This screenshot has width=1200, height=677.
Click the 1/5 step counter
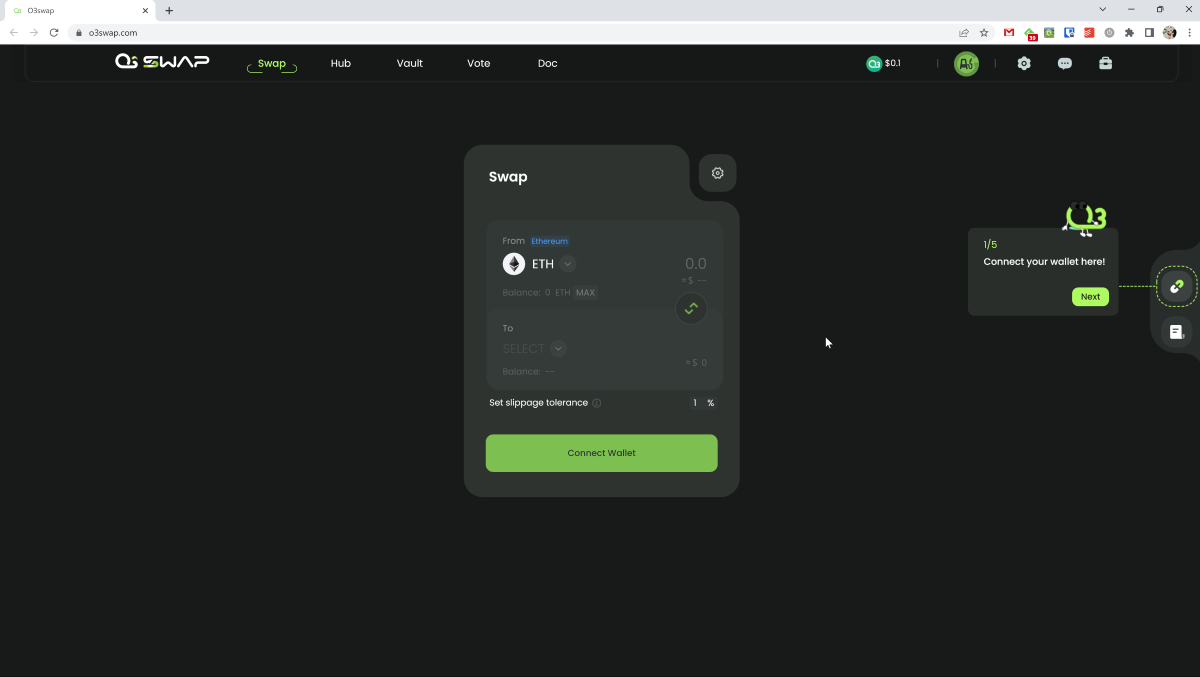pos(990,245)
